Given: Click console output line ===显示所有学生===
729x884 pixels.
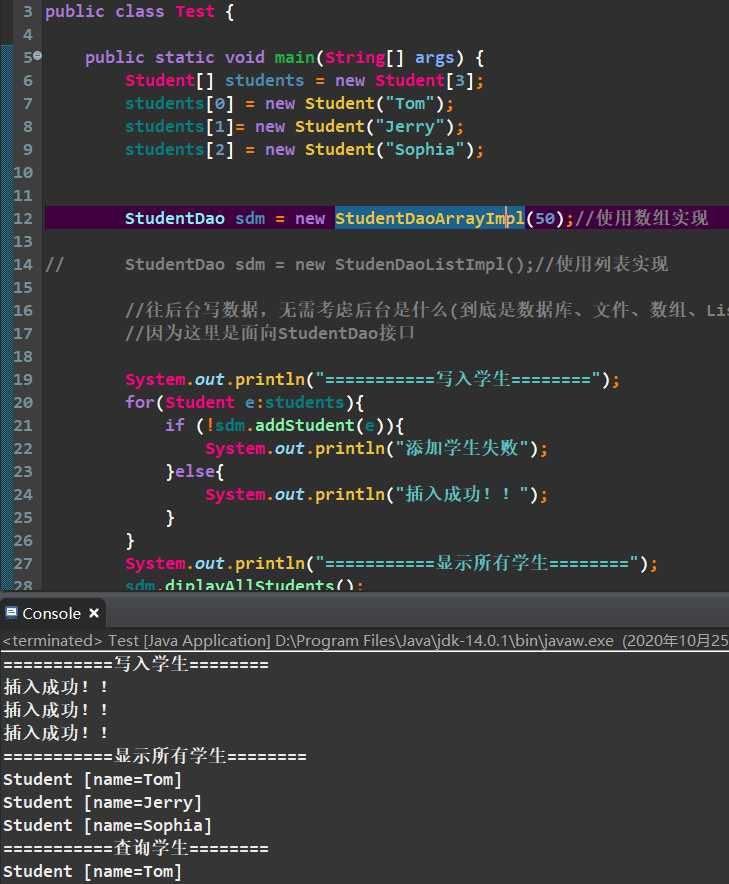Looking at the screenshot, I should pos(155,756).
